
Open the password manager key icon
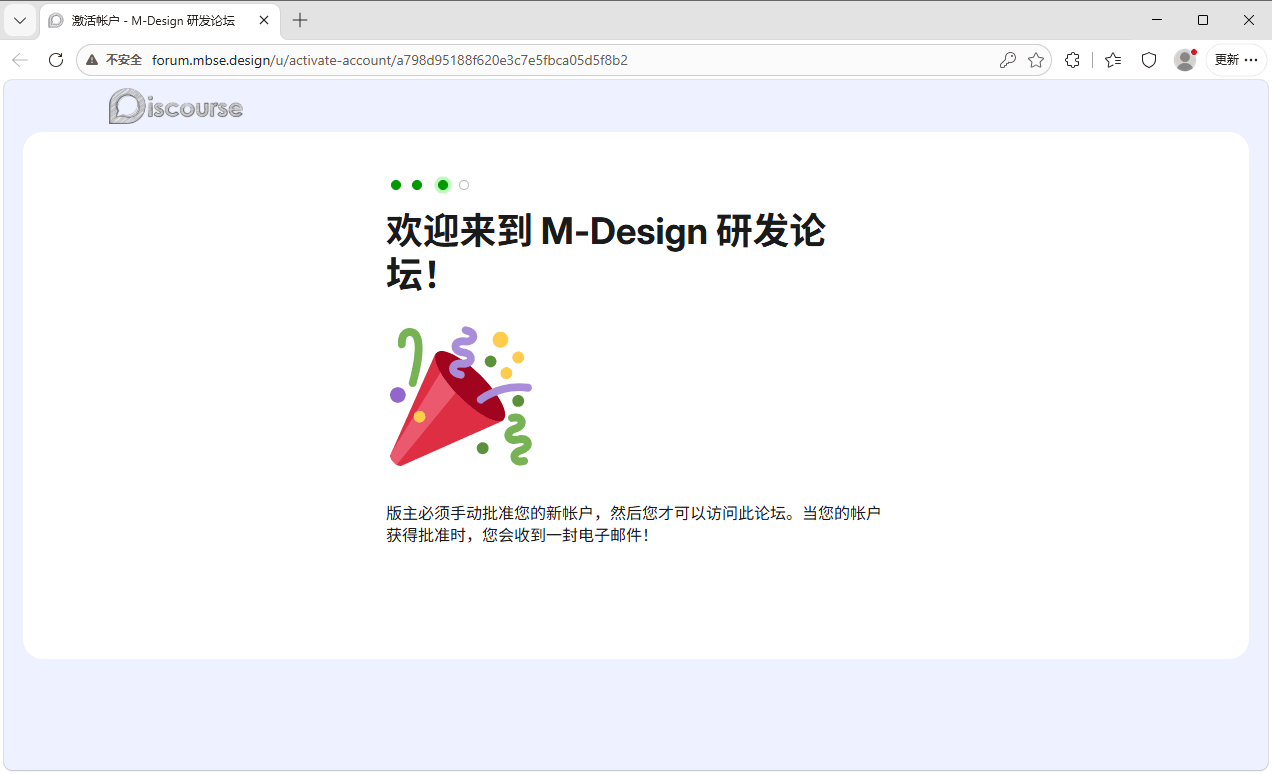tap(1008, 60)
